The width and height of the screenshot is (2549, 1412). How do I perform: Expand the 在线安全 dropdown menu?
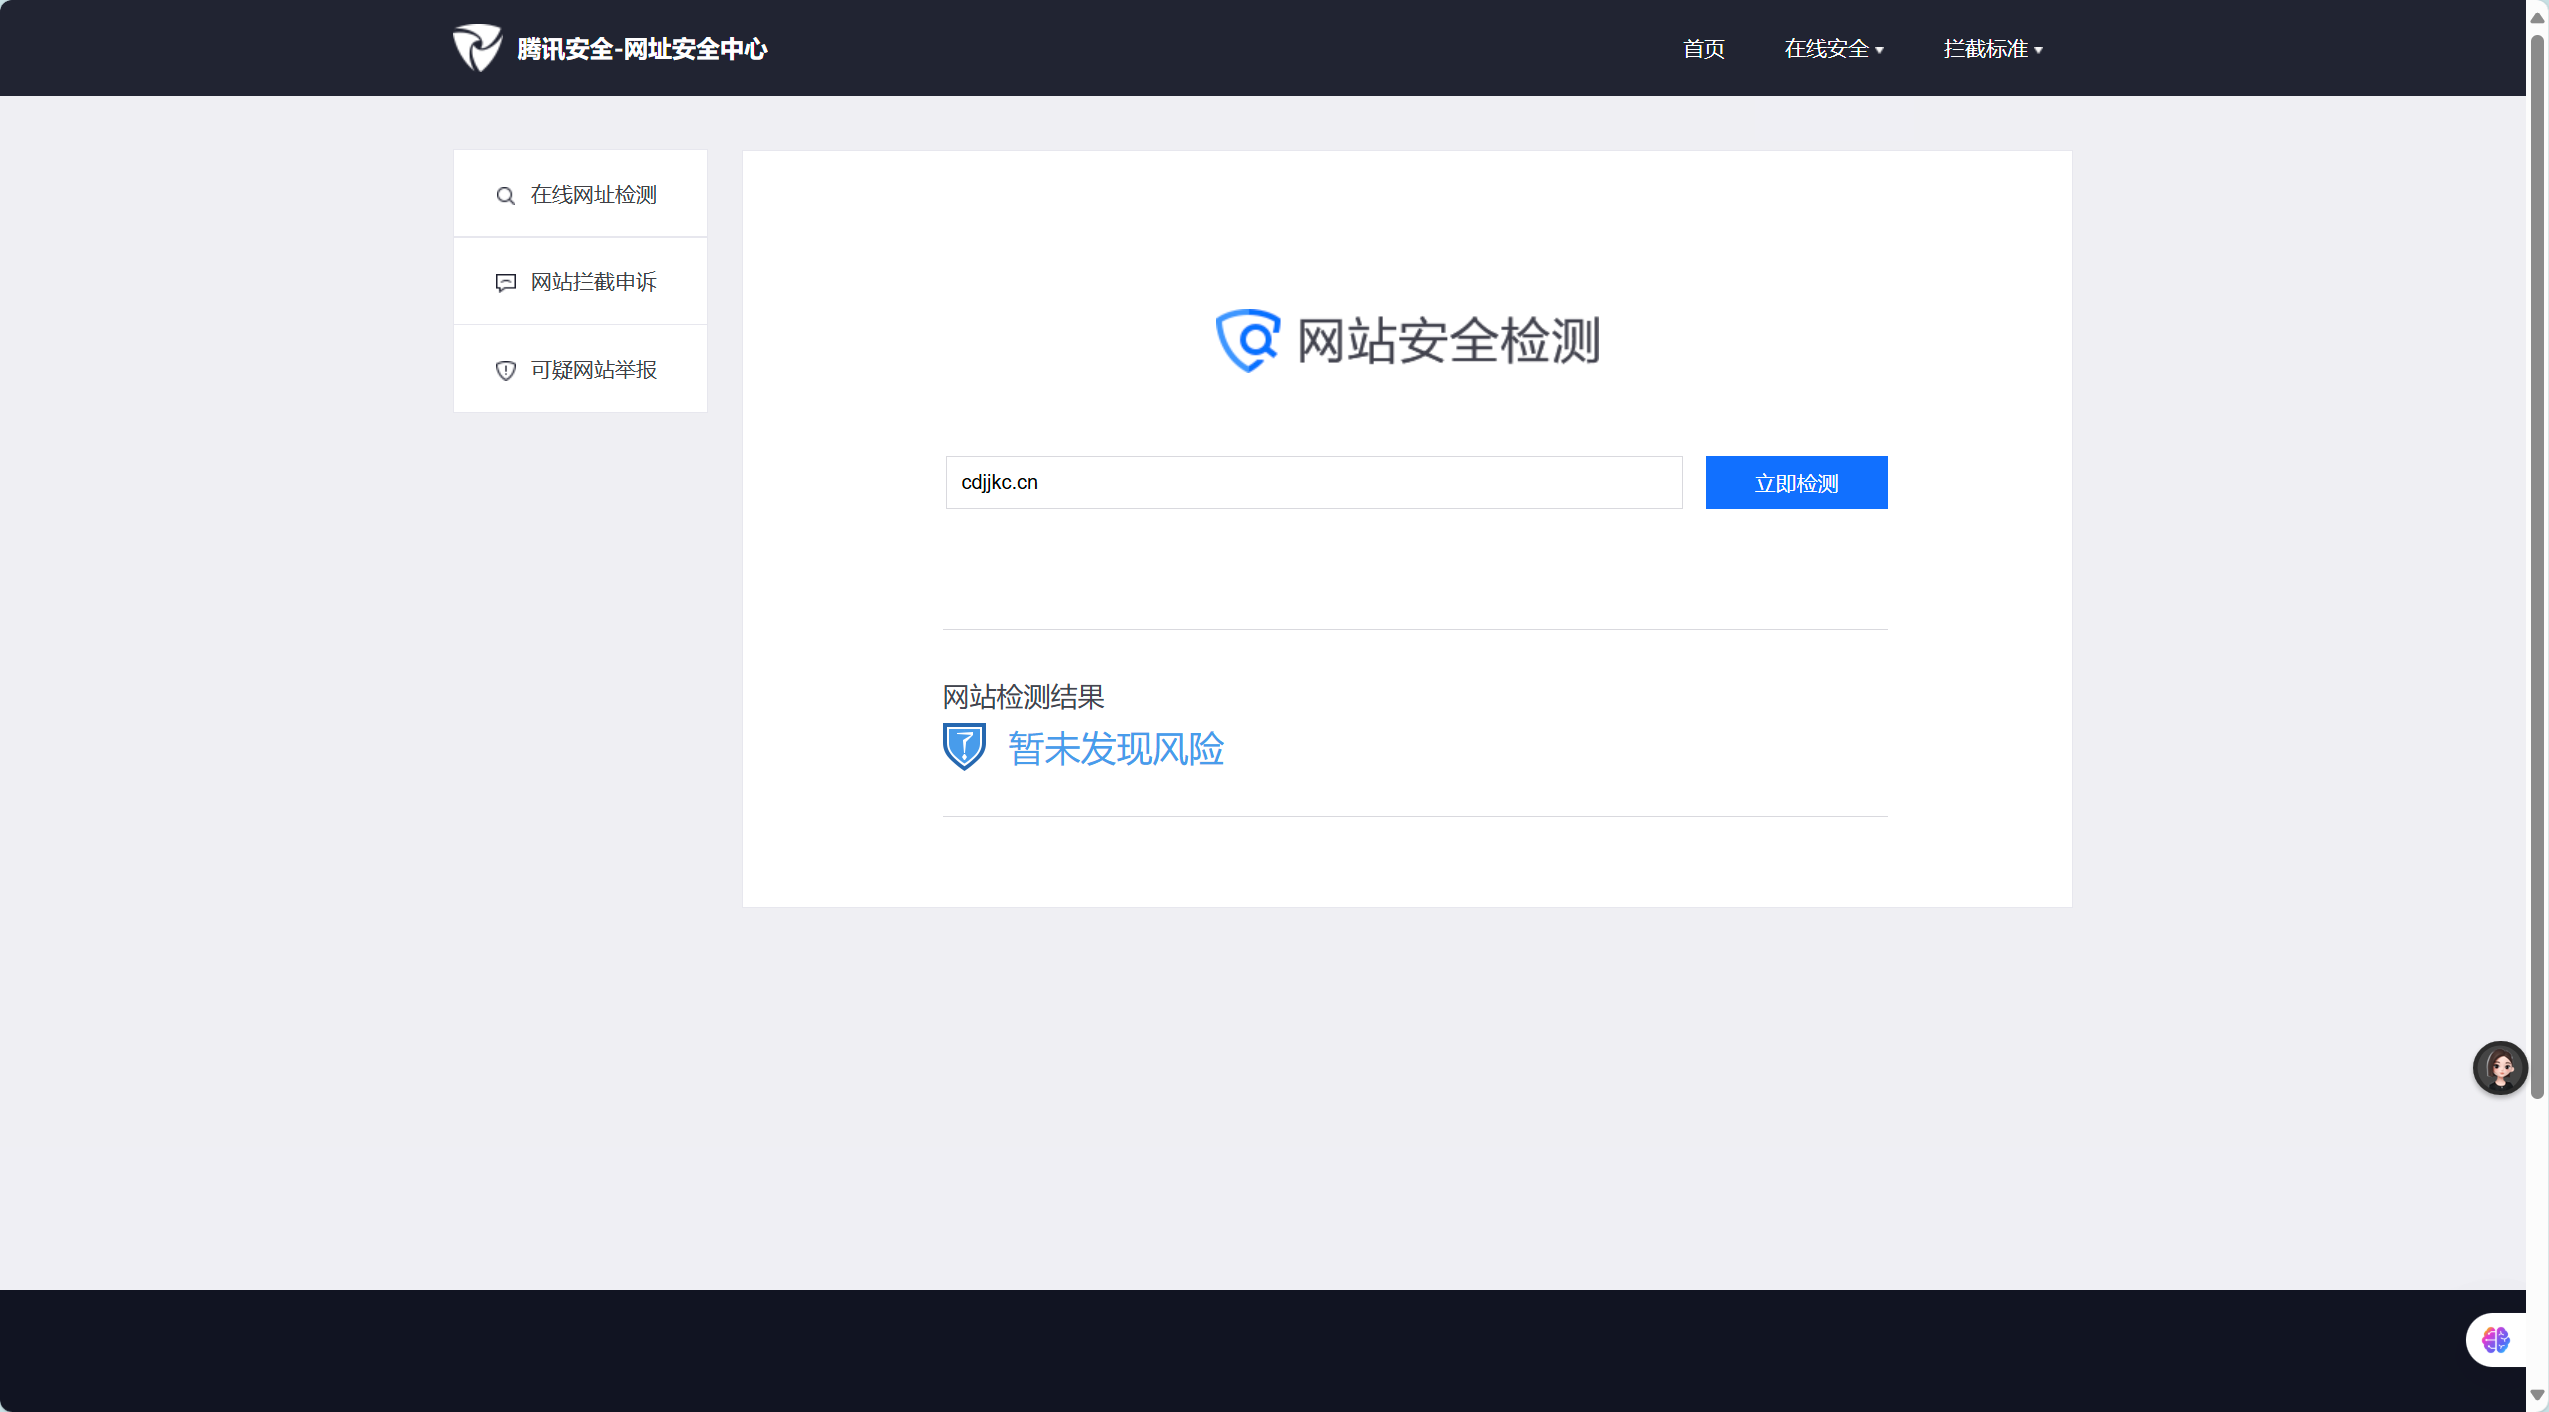pyautogui.click(x=1833, y=48)
